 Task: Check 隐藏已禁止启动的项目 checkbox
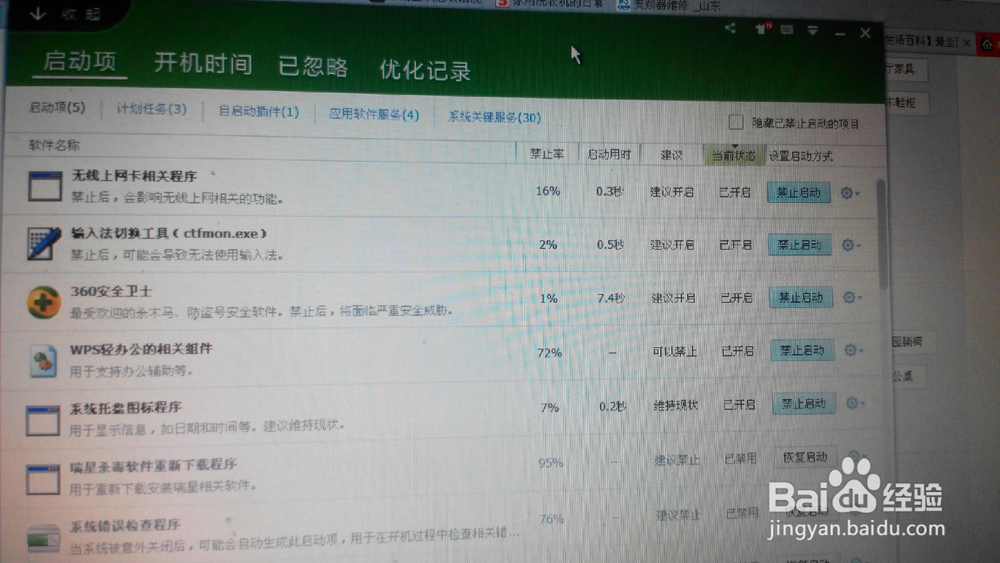click(x=736, y=121)
